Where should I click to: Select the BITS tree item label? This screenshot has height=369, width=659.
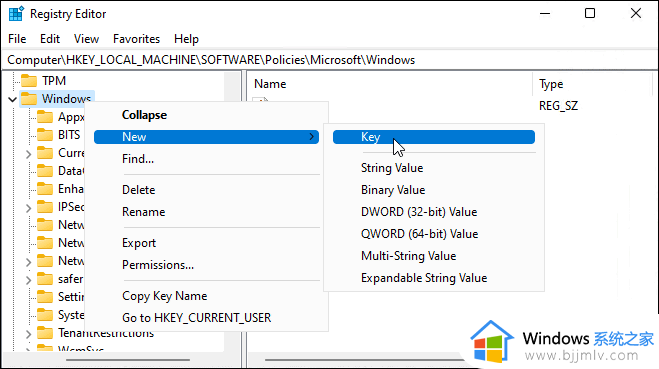69,134
